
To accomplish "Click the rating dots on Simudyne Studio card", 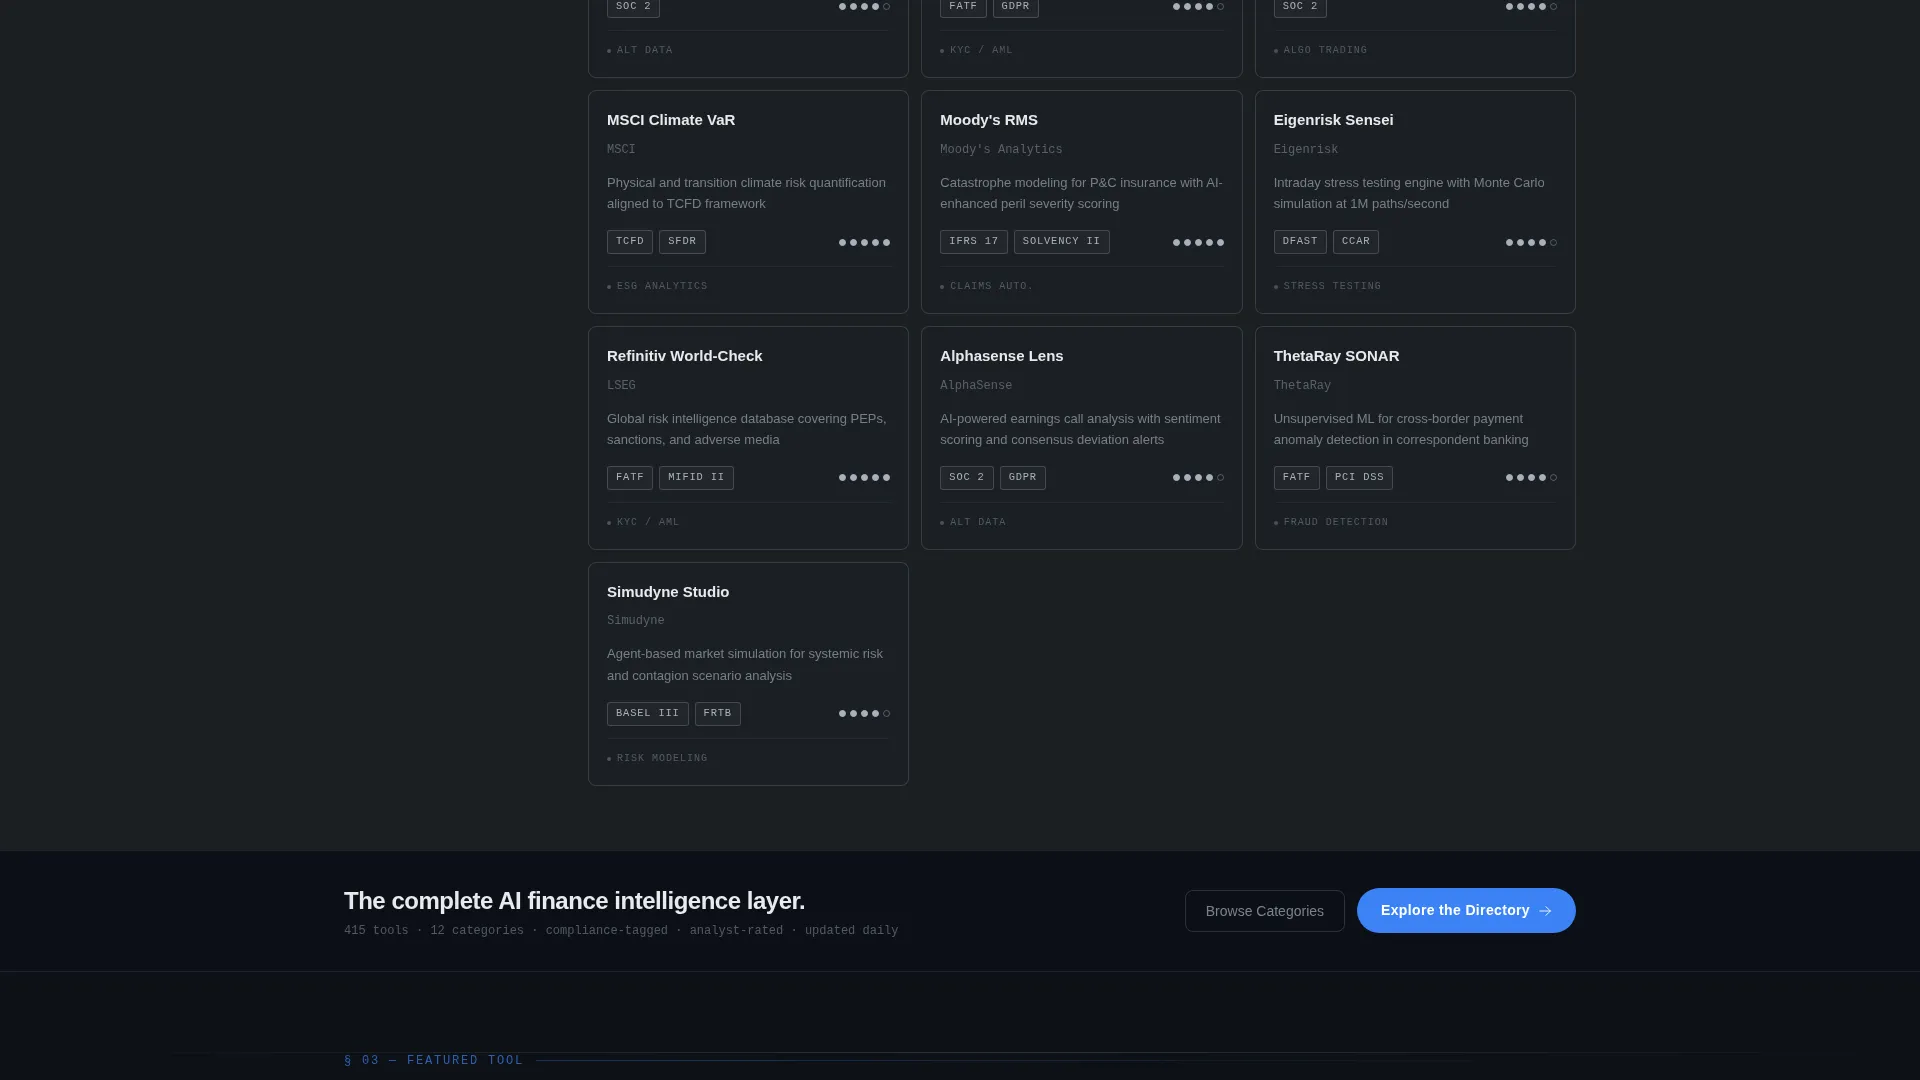I will point(864,714).
